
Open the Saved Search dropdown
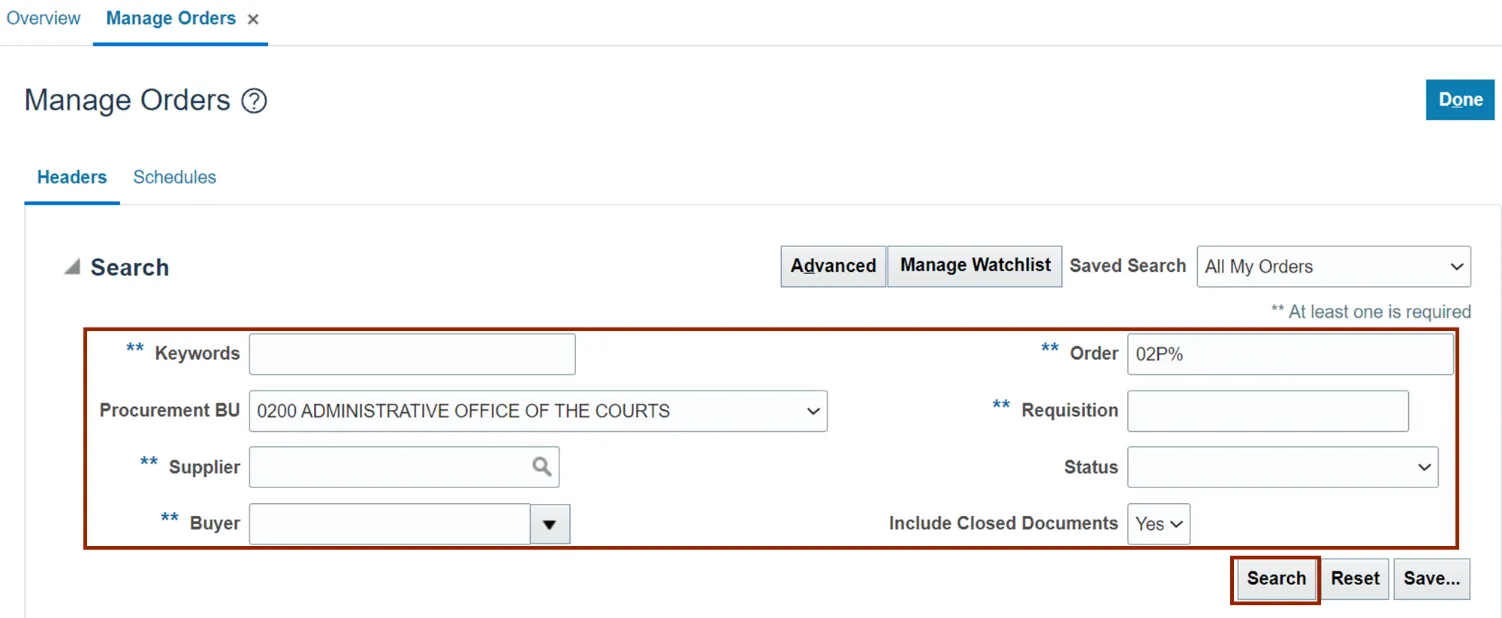point(1333,267)
